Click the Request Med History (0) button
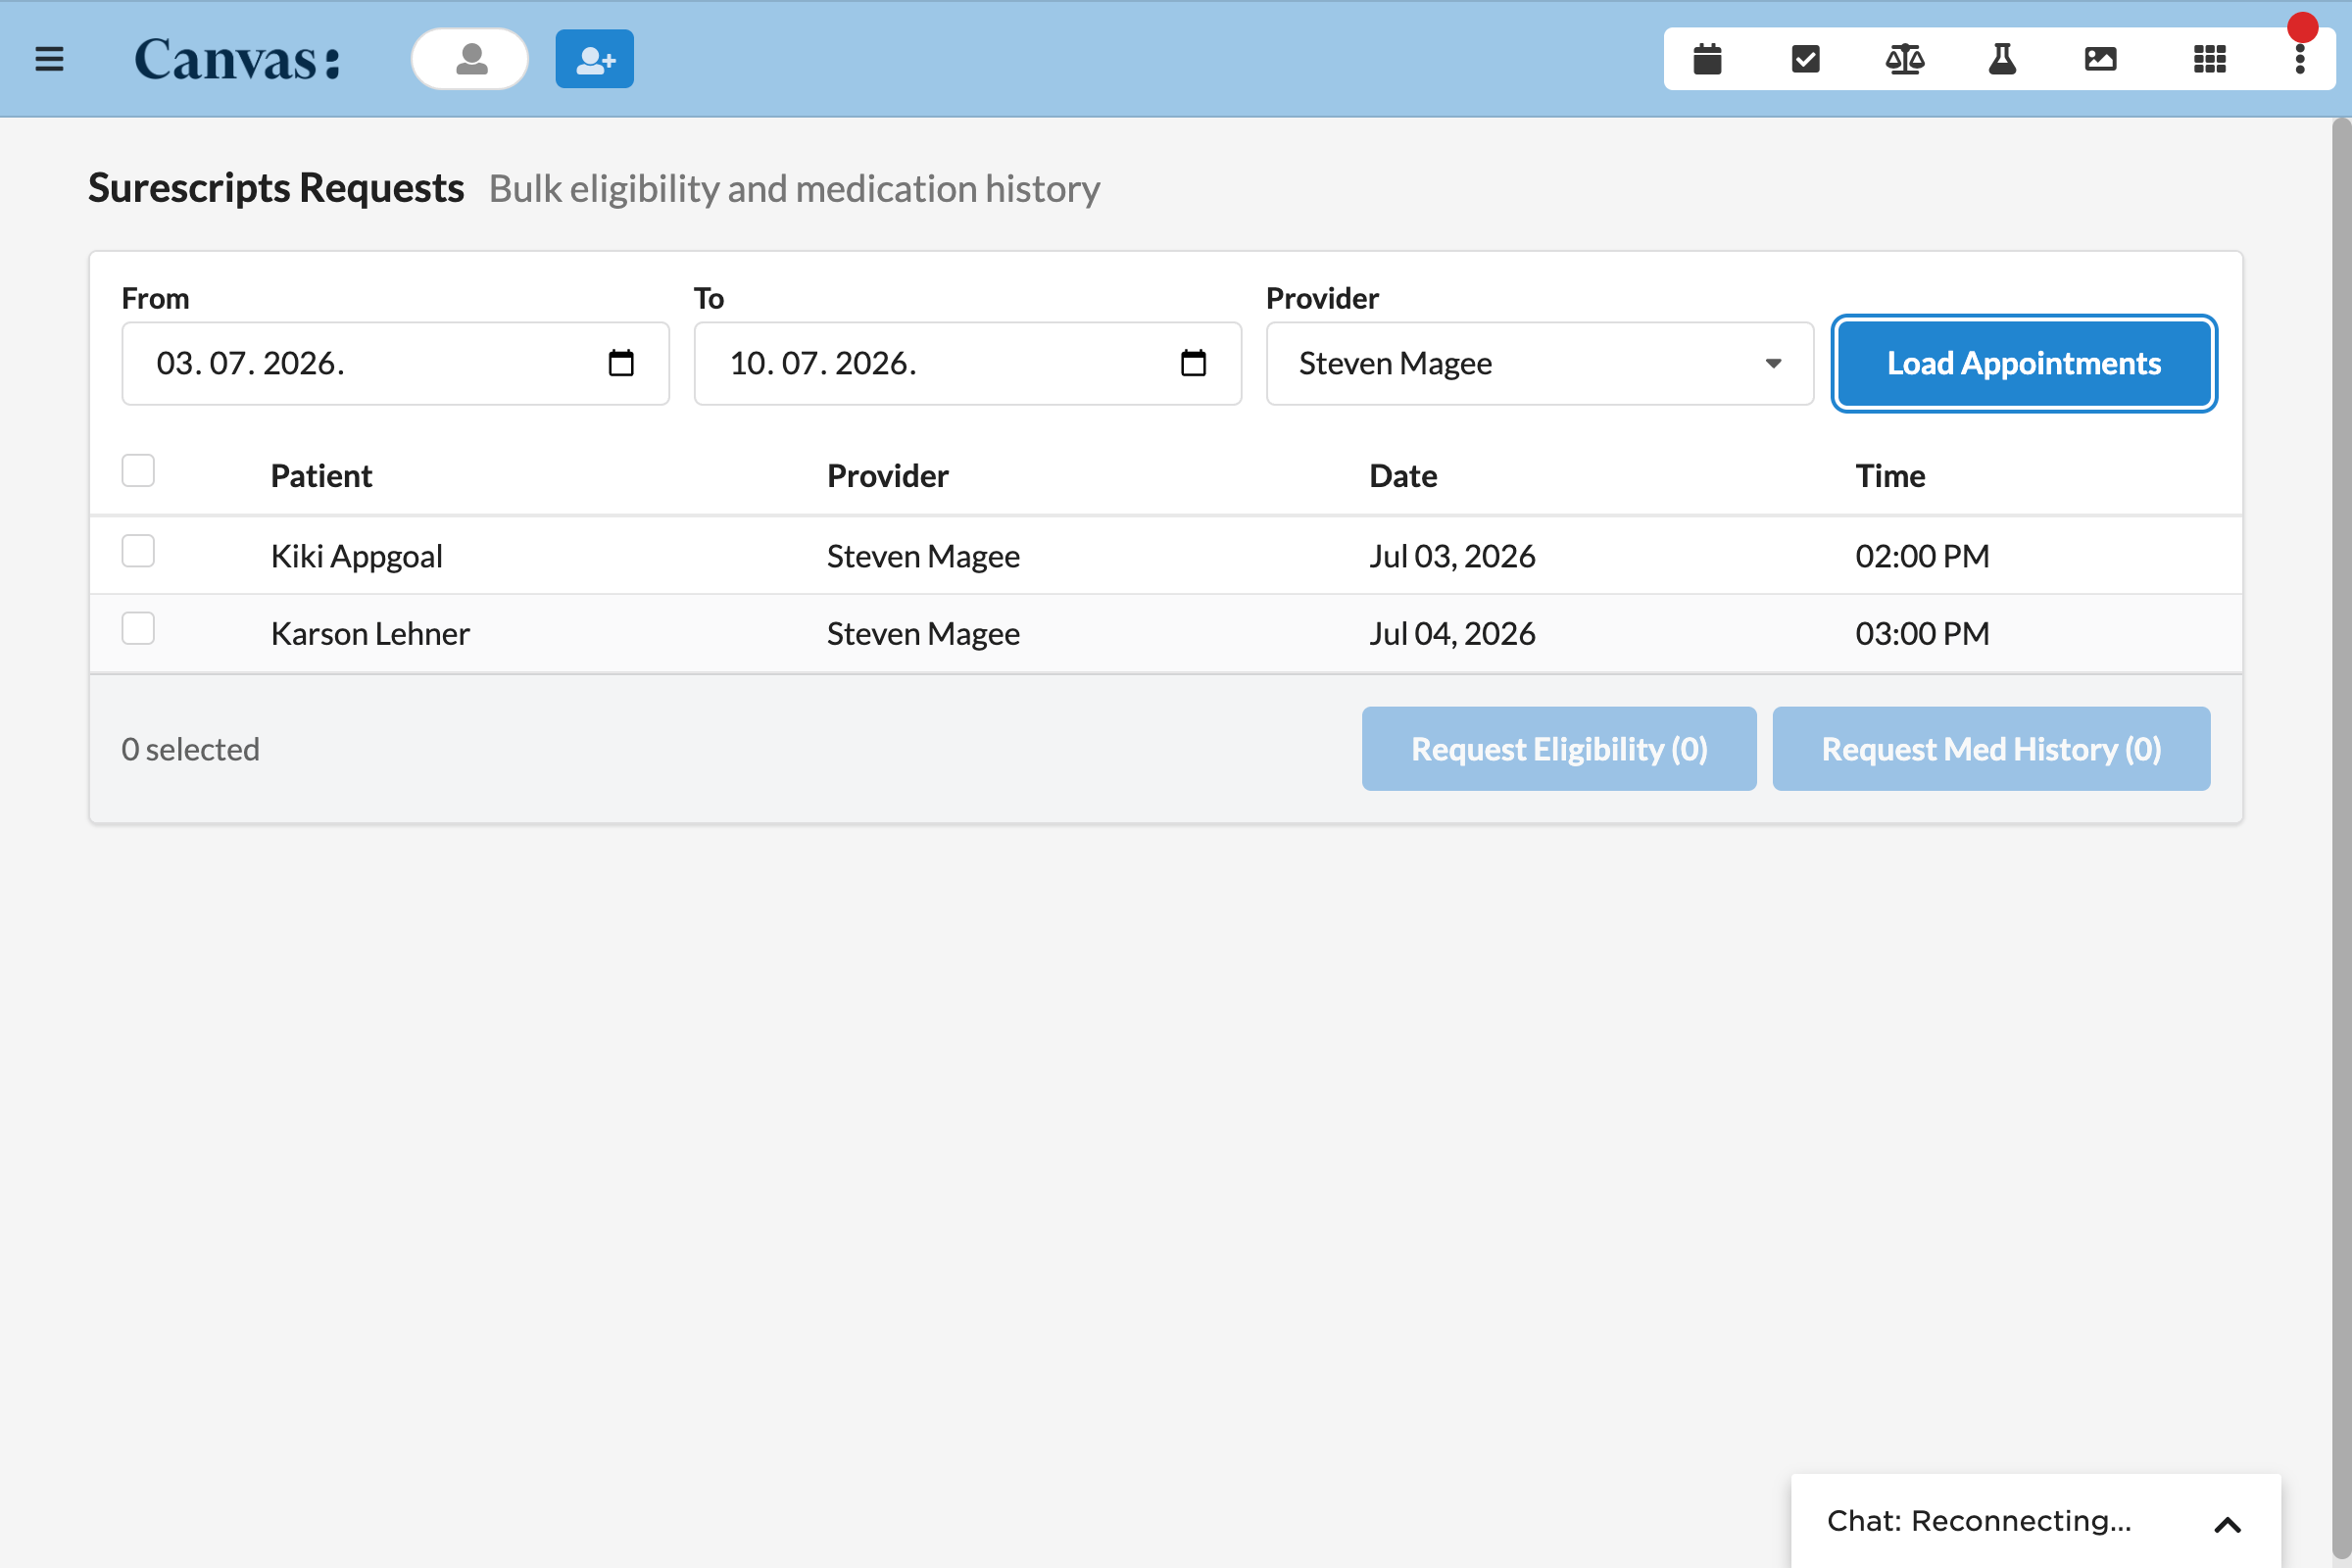Screen dimensions: 2352x1568 point(1991,749)
